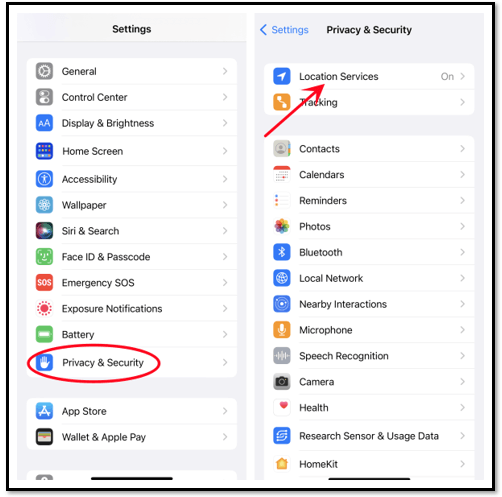502x497 pixels.
Task: Tap the Camera icon
Action: (x=282, y=382)
